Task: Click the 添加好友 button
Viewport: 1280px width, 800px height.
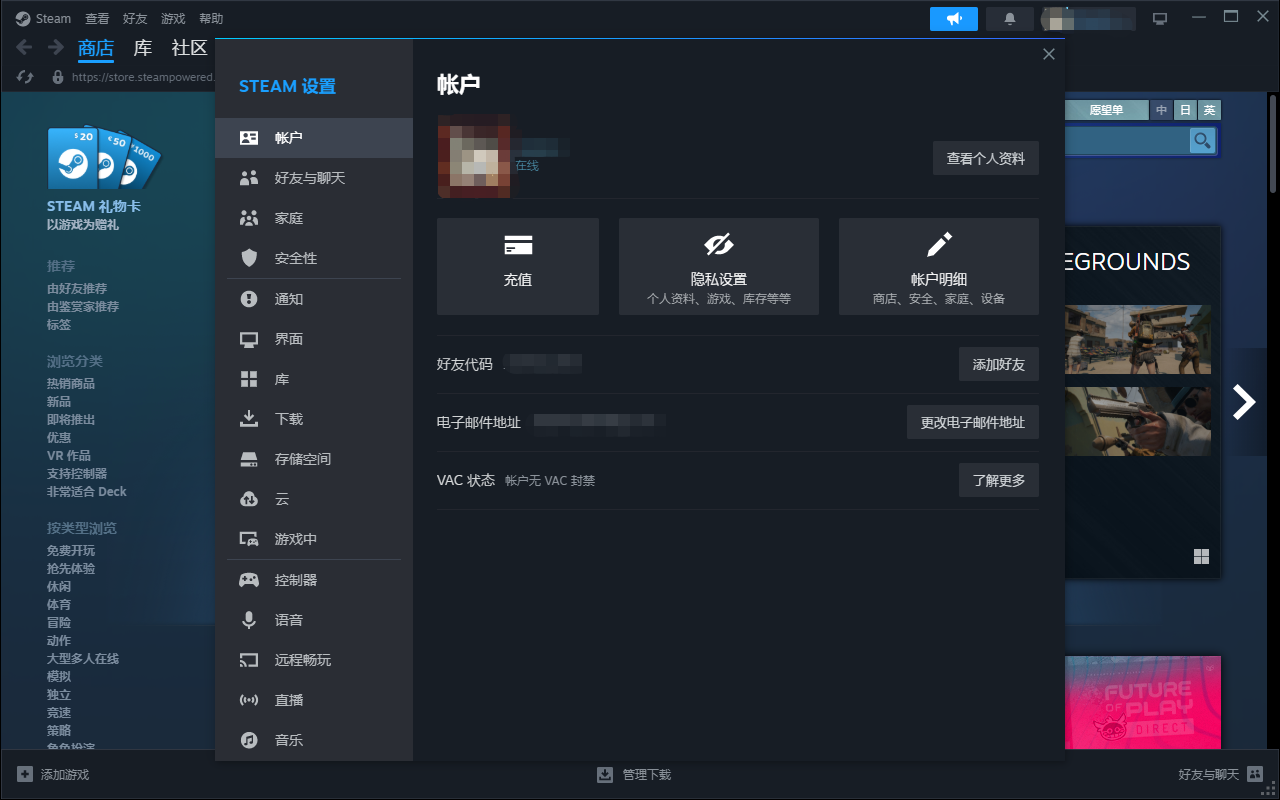Action: click(999, 364)
